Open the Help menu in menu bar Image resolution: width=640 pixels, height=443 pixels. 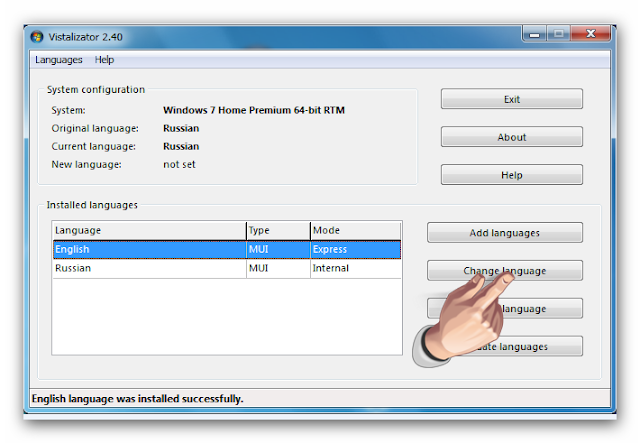tap(104, 60)
